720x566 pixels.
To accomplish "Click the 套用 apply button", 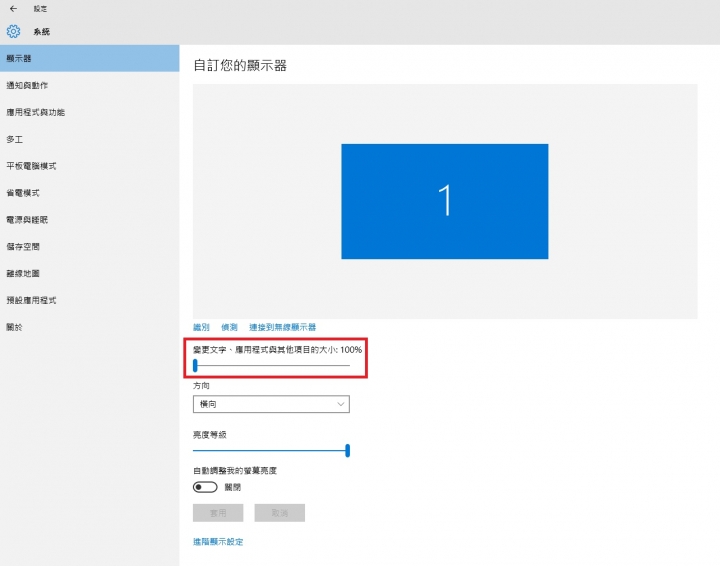I will 218,513.
